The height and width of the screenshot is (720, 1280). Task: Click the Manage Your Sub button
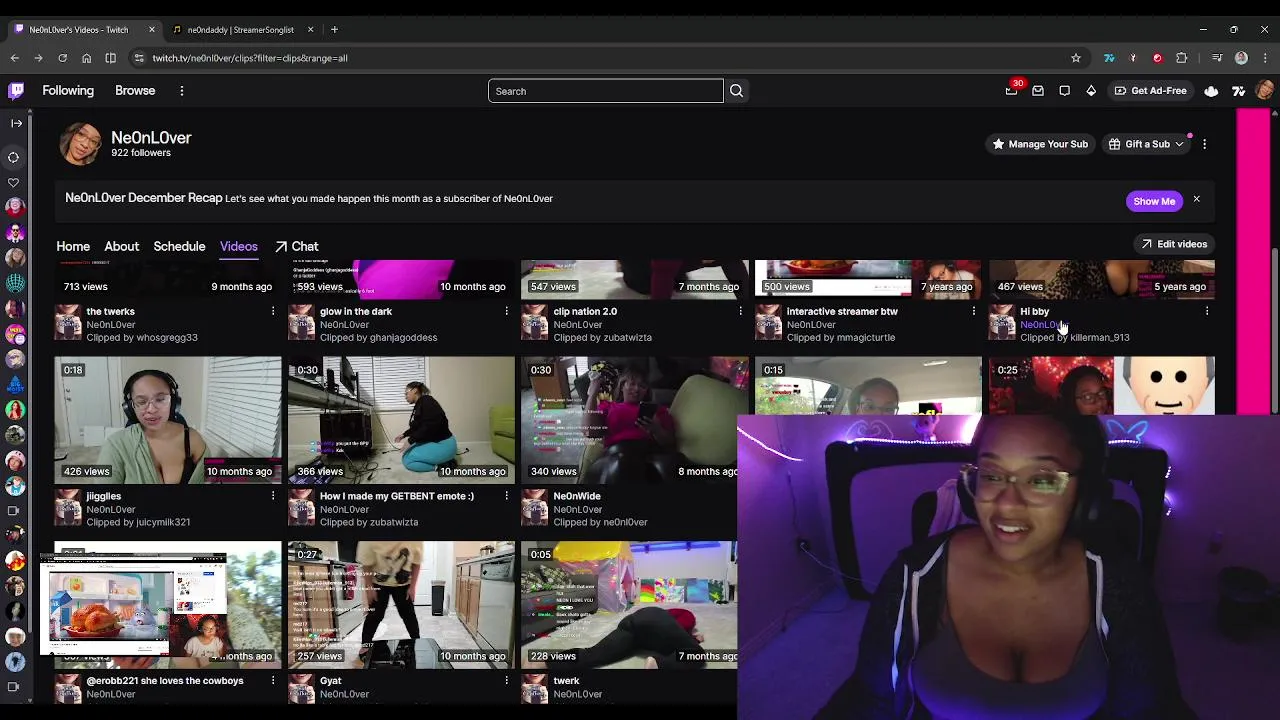pos(1040,144)
